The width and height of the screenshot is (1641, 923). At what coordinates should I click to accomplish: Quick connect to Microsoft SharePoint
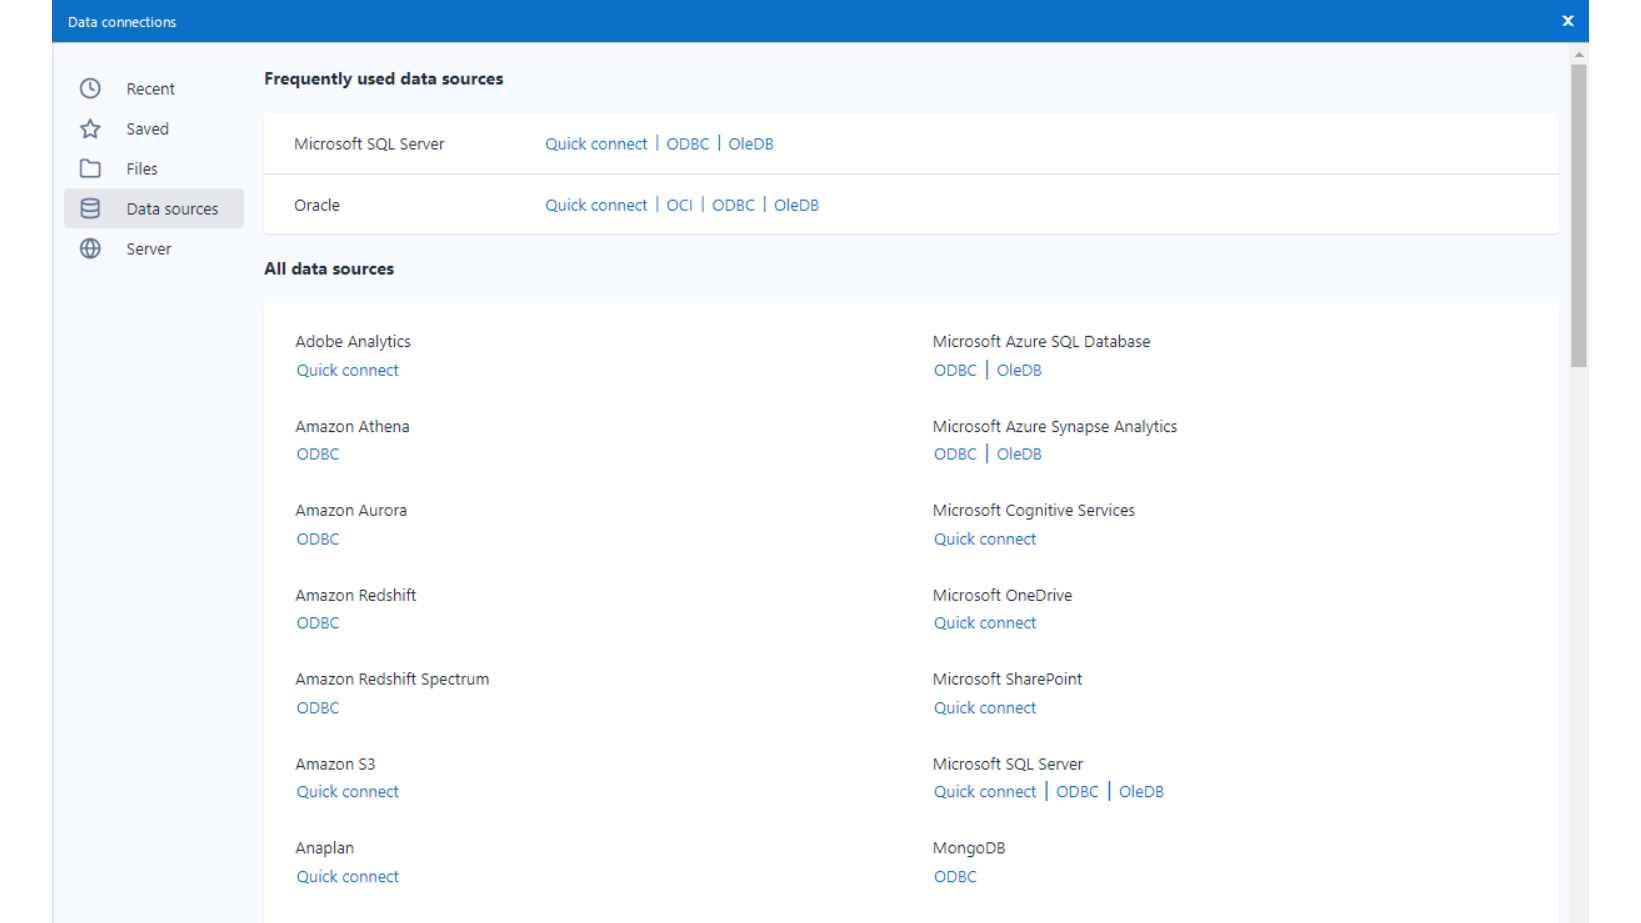click(x=984, y=708)
